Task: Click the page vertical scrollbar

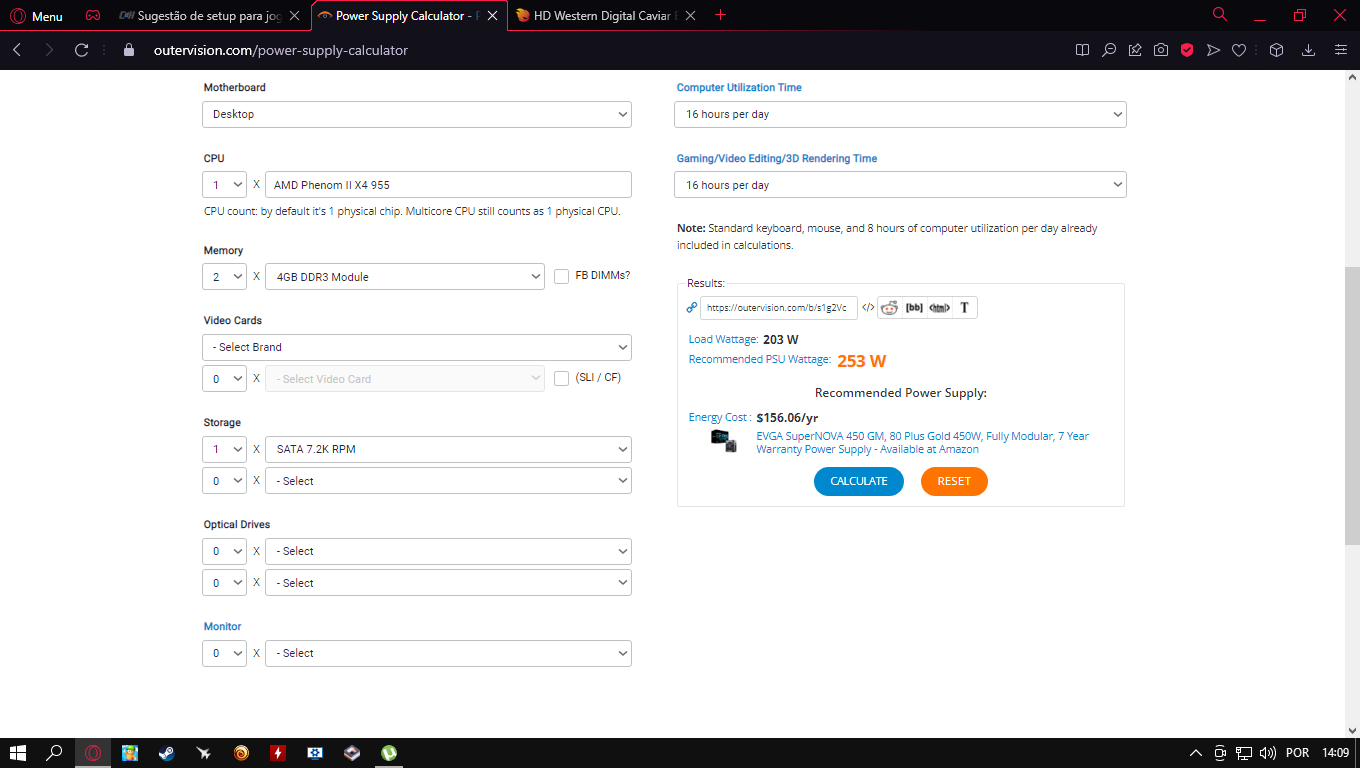Action: 1352,406
